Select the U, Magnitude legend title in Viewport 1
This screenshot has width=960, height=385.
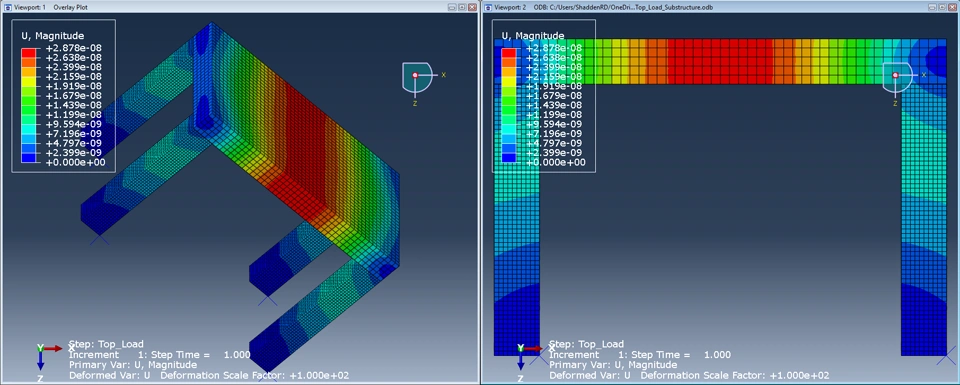pos(53,36)
